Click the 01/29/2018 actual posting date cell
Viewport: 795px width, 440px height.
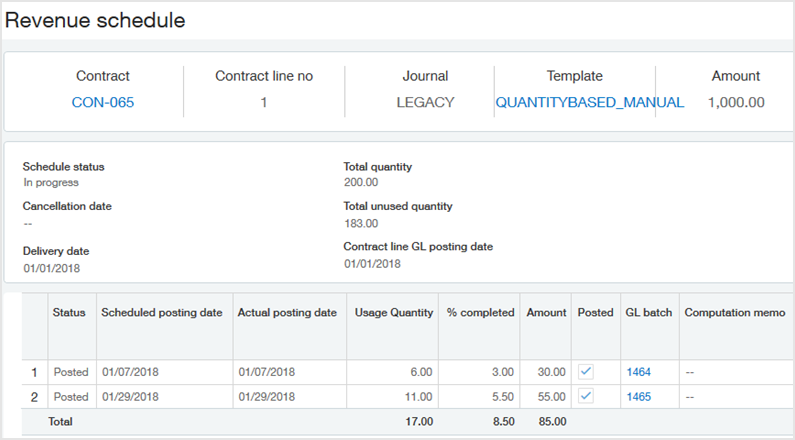click(x=266, y=397)
